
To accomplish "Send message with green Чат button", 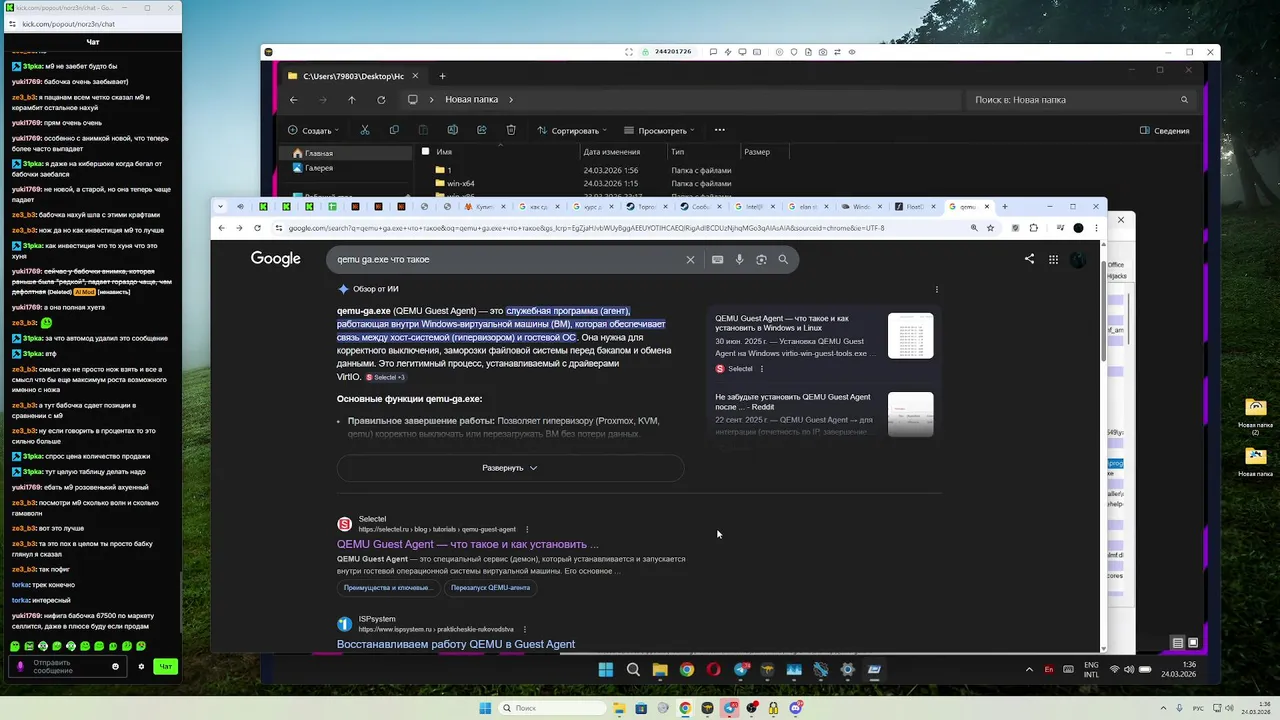I will pos(166,666).
